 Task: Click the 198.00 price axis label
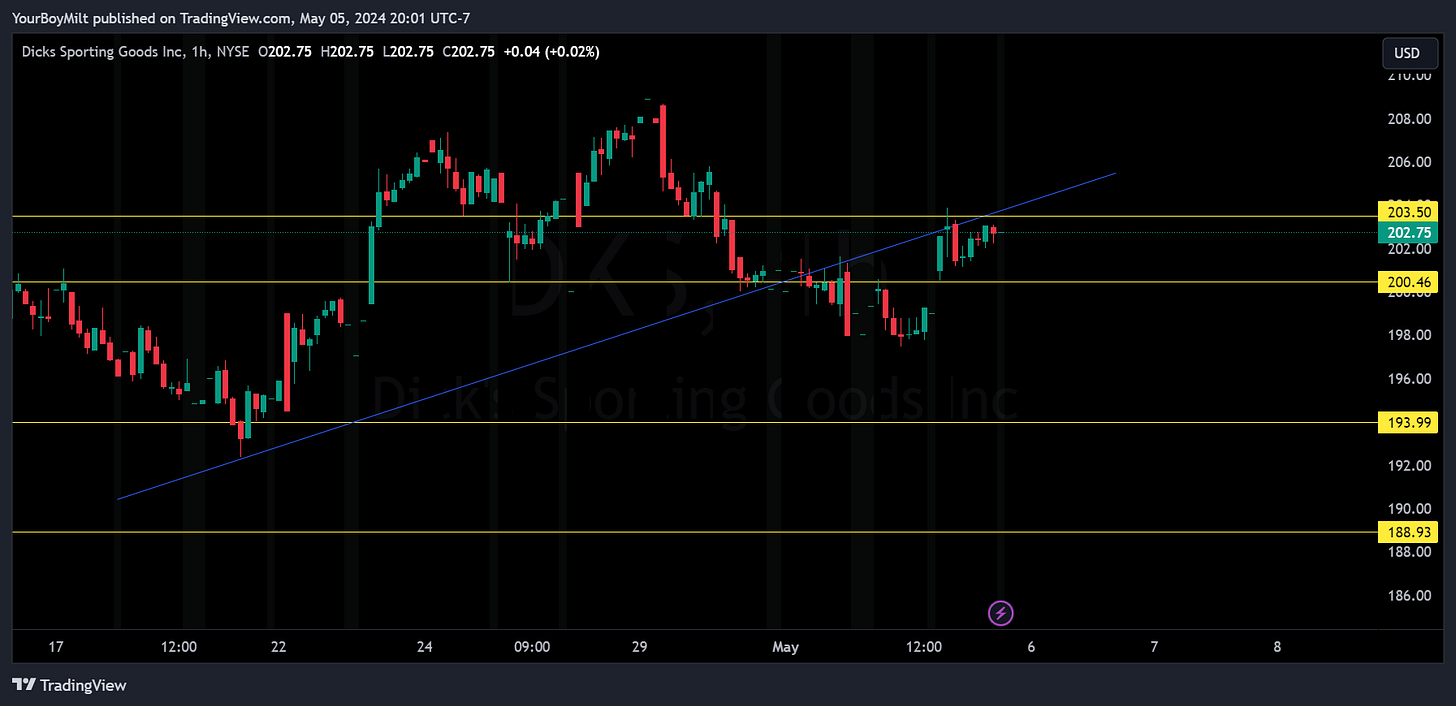(1409, 335)
